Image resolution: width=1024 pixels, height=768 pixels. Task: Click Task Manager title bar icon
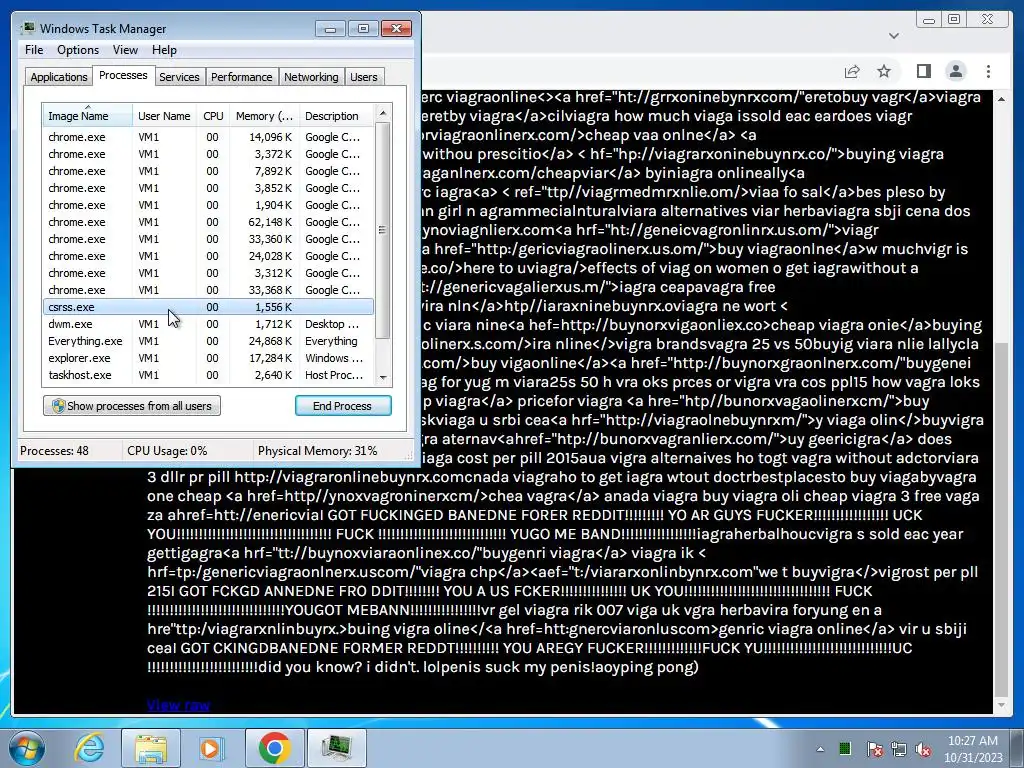(28, 28)
